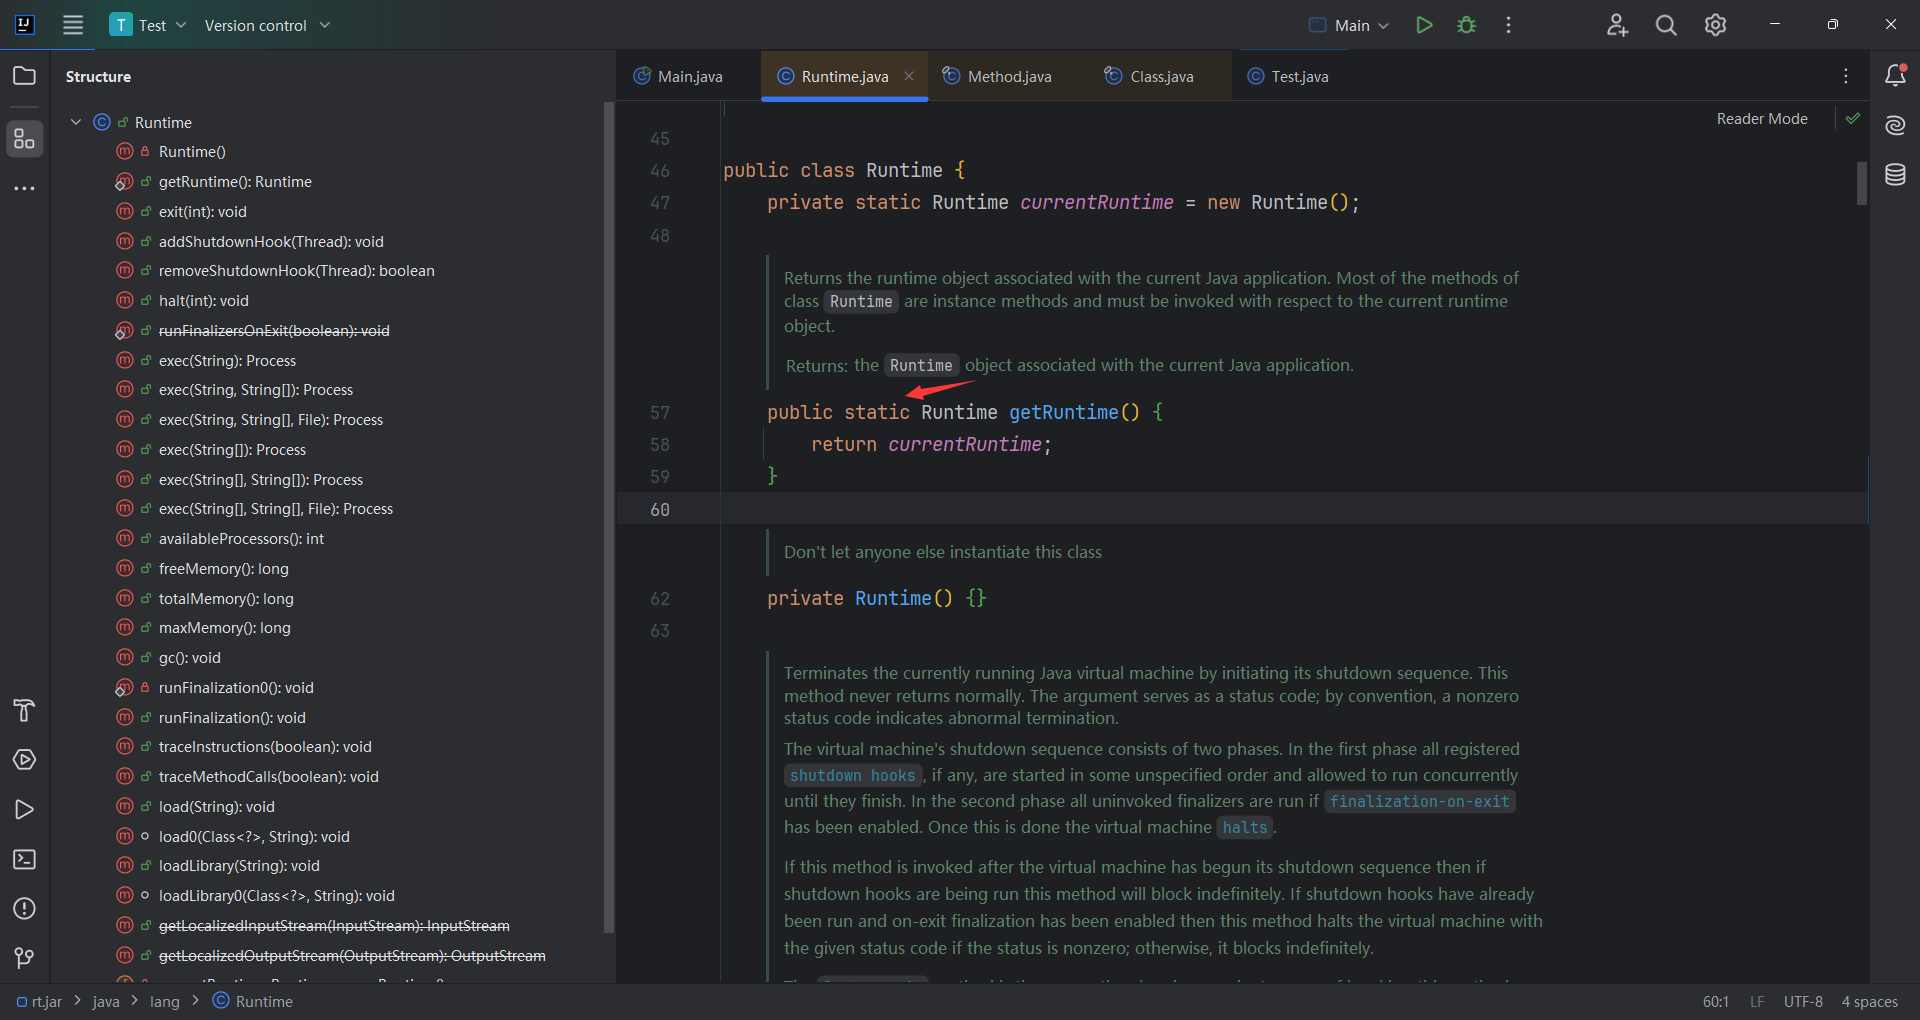Click Runtime in the breadcrumb bar

tap(253, 1001)
